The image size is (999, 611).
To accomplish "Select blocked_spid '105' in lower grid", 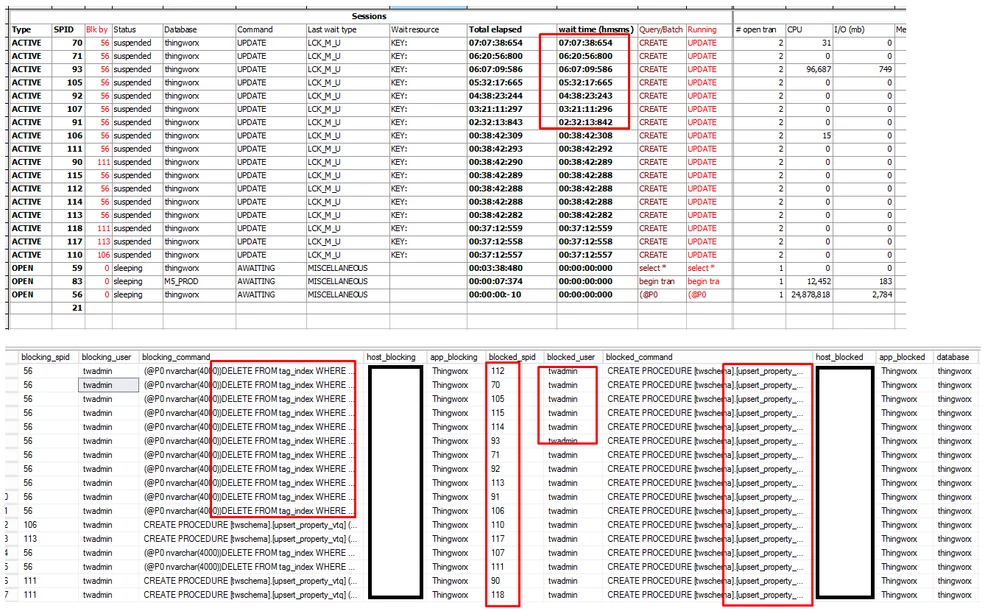I will click(x=497, y=399).
